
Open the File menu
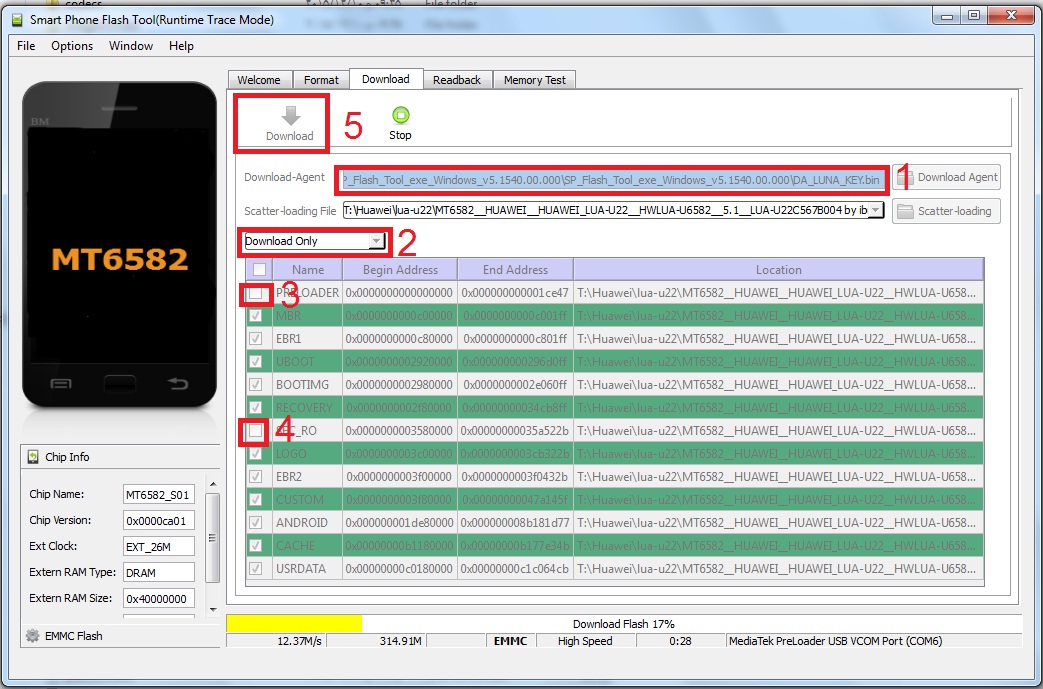click(x=26, y=46)
